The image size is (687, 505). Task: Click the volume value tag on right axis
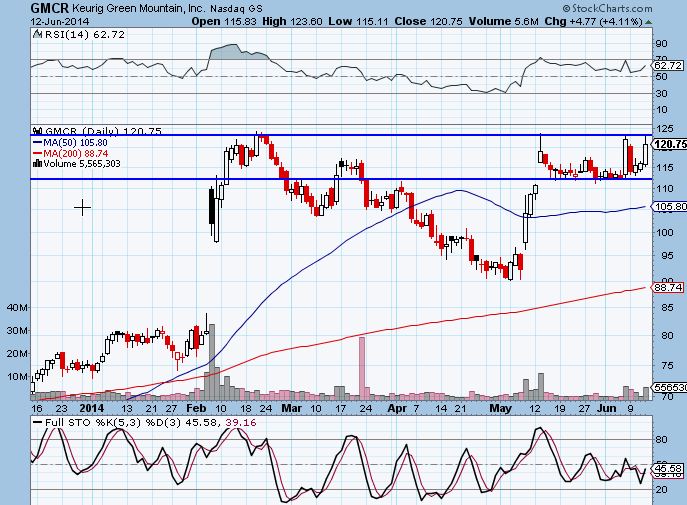670,387
